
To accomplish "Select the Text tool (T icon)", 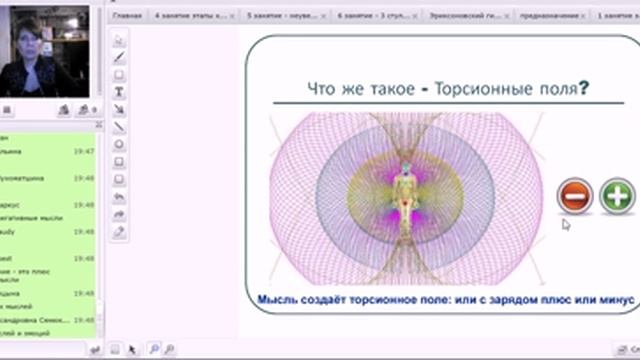I will tap(119, 92).
